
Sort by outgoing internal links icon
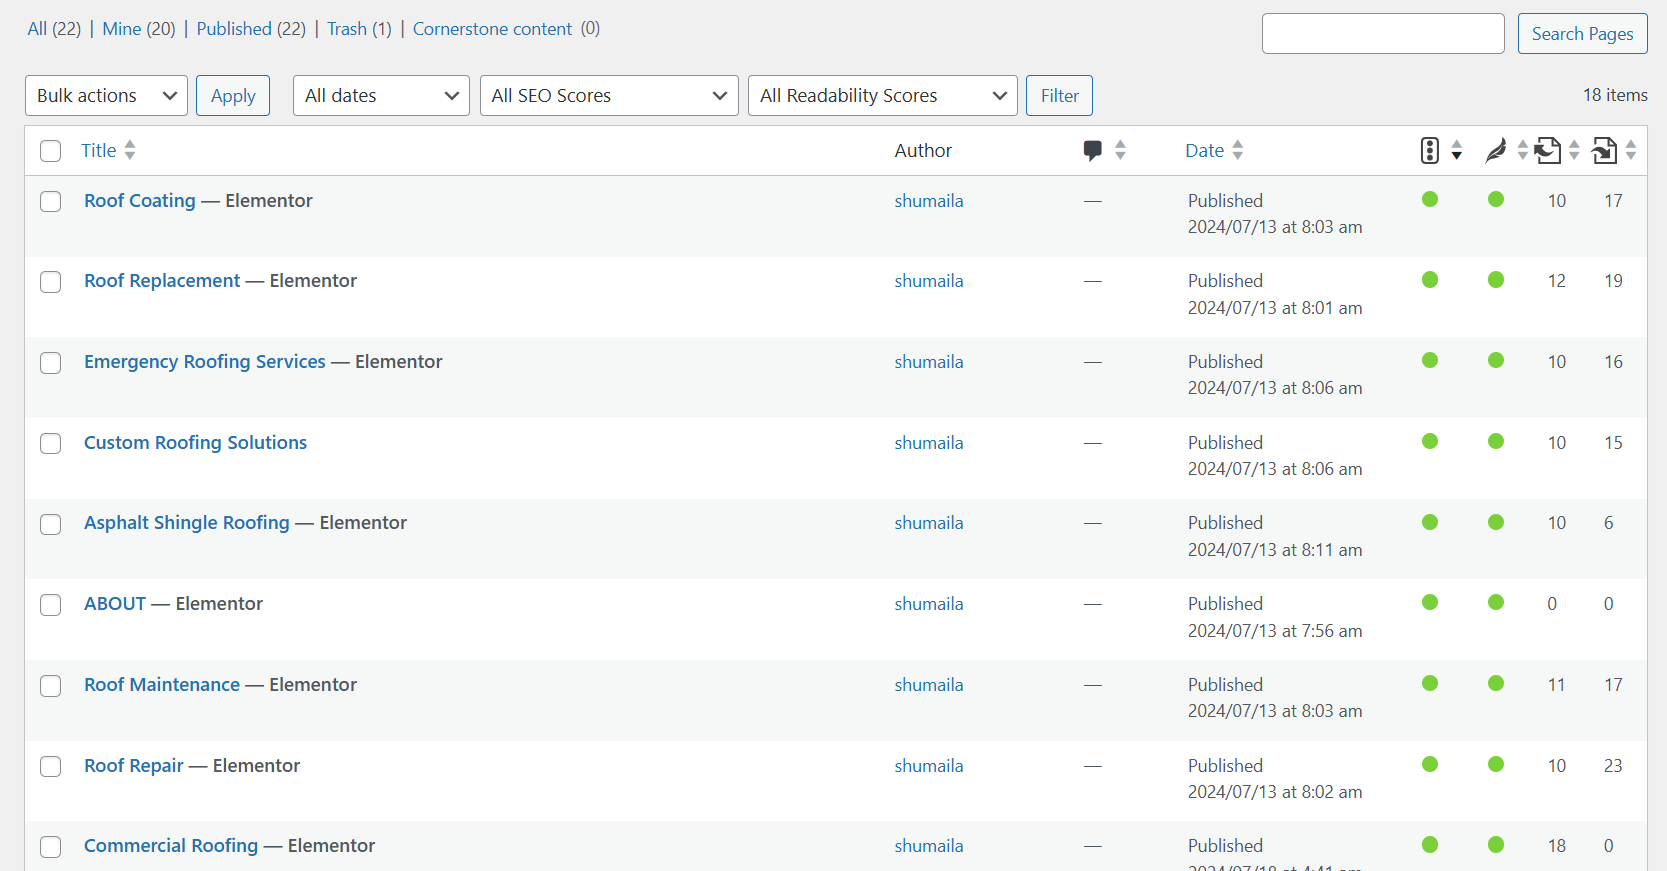pos(1548,150)
